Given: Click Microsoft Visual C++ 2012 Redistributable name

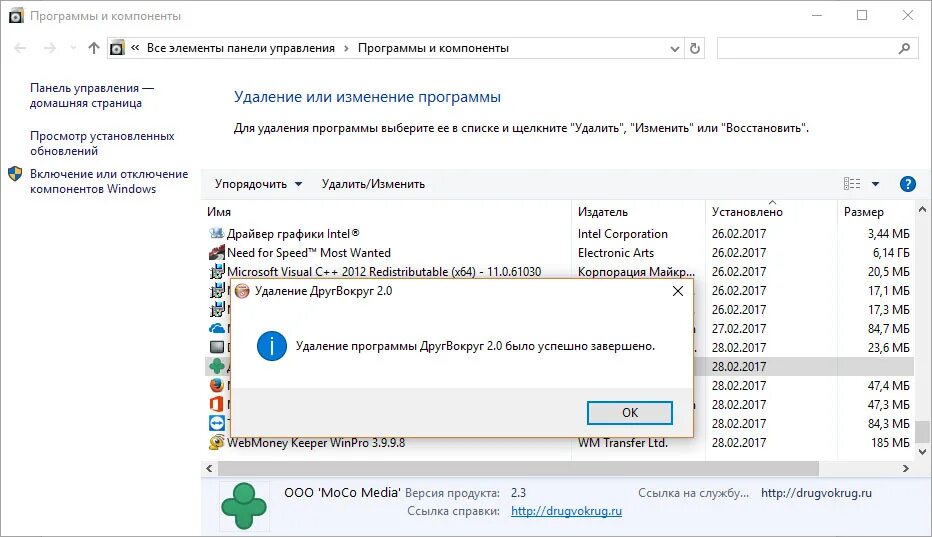Looking at the screenshot, I should [x=384, y=272].
